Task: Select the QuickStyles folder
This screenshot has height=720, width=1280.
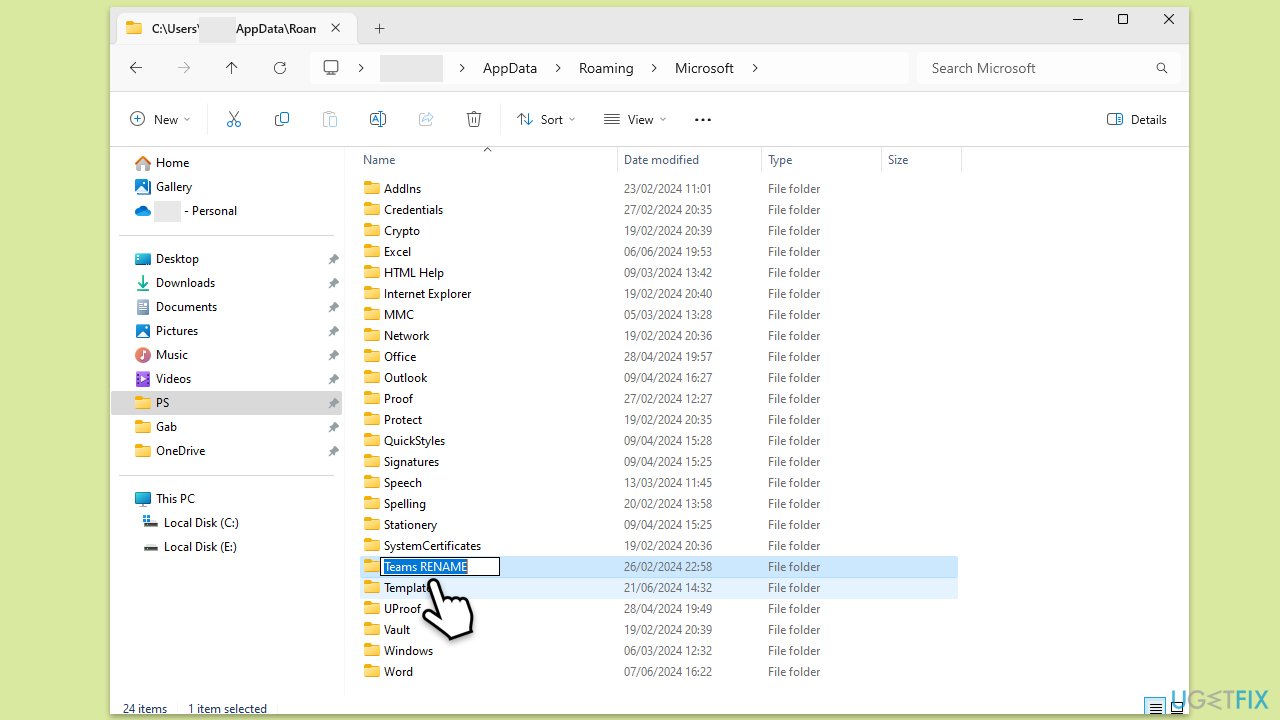Action: [414, 441]
